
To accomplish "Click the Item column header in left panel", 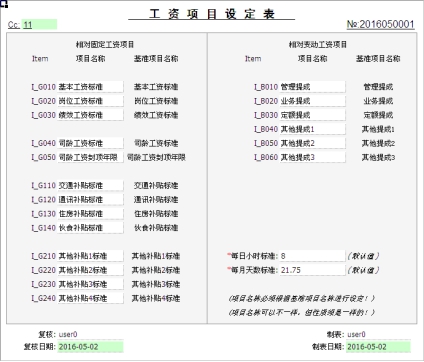I will pos(40,59).
